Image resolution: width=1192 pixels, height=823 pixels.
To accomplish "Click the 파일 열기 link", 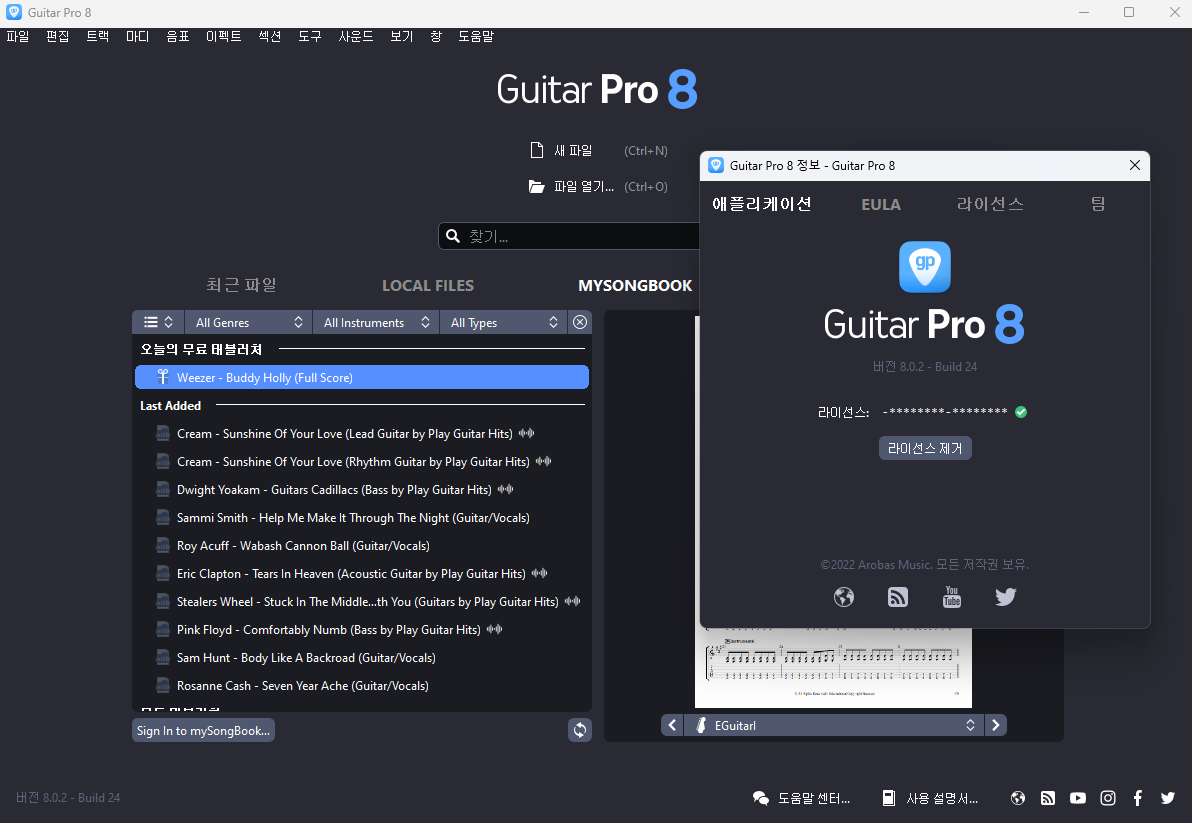I will point(584,186).
